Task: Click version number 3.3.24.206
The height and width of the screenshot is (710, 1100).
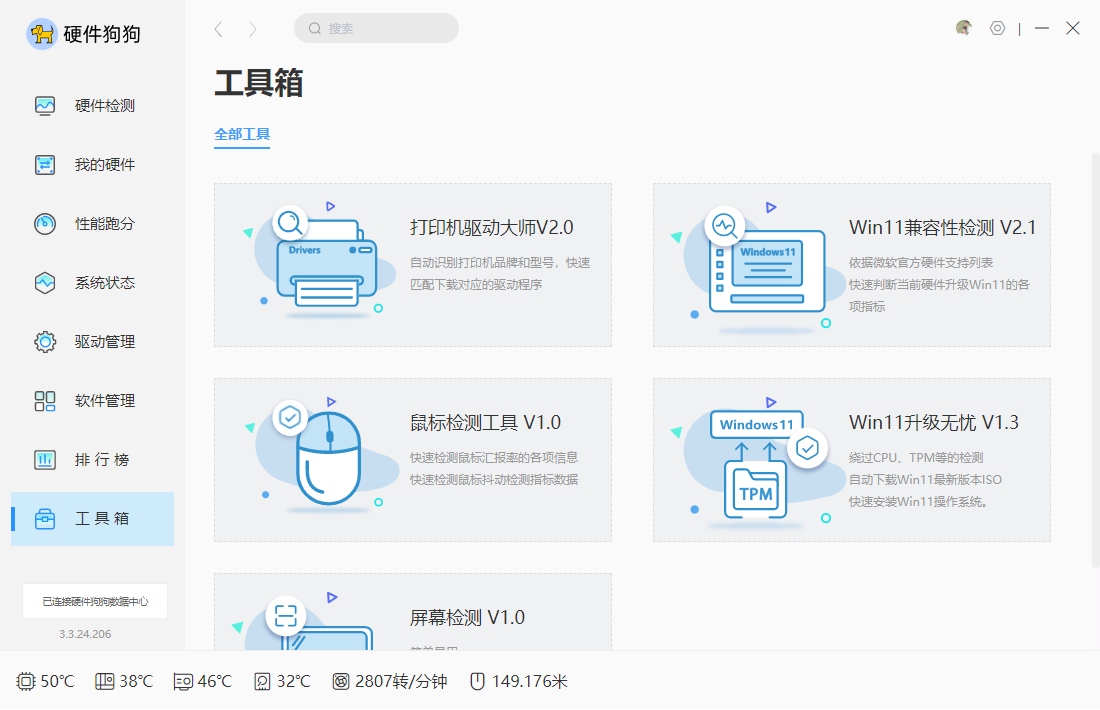Action: pyautogui.click(x=85, y=634)
